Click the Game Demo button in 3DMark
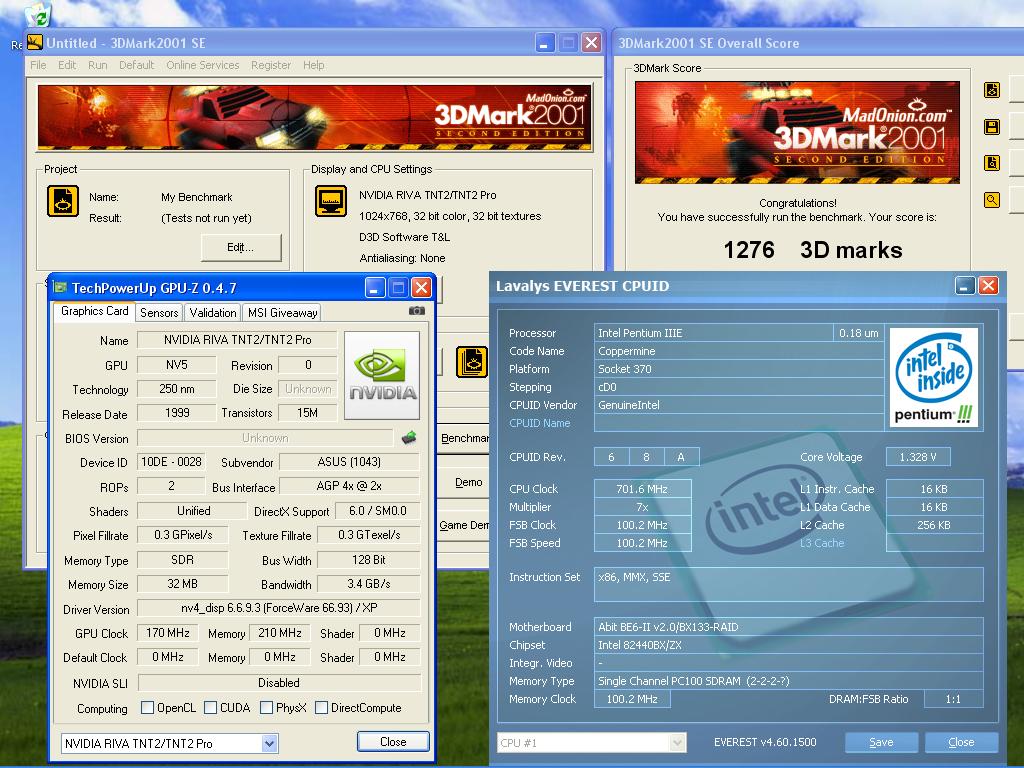Viewport: 1024px width, 768px height. coord(464,525)
